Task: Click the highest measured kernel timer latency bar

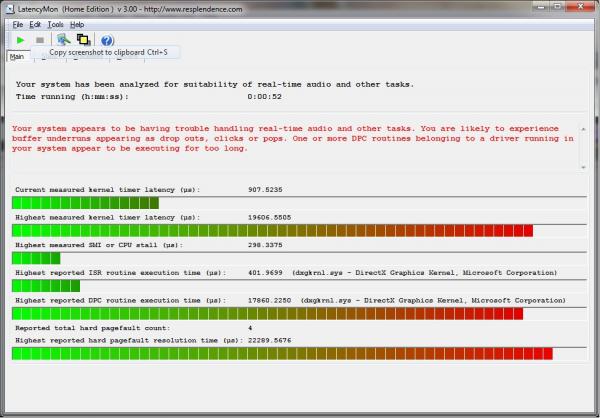Action: pyautogui.click(x=272, y=231)
